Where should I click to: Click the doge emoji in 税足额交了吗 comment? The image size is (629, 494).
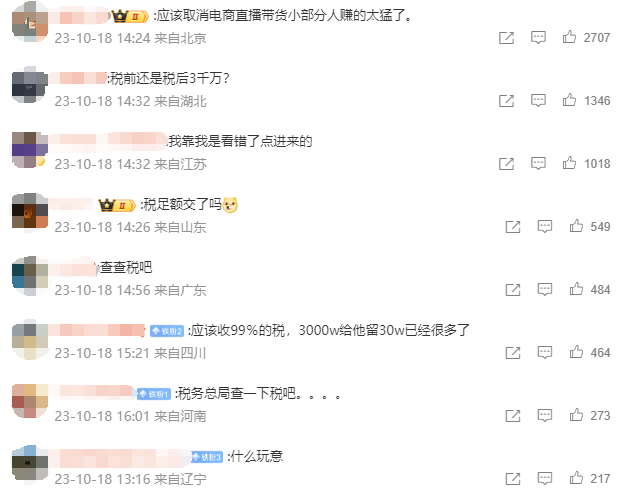tap(230, 205)
